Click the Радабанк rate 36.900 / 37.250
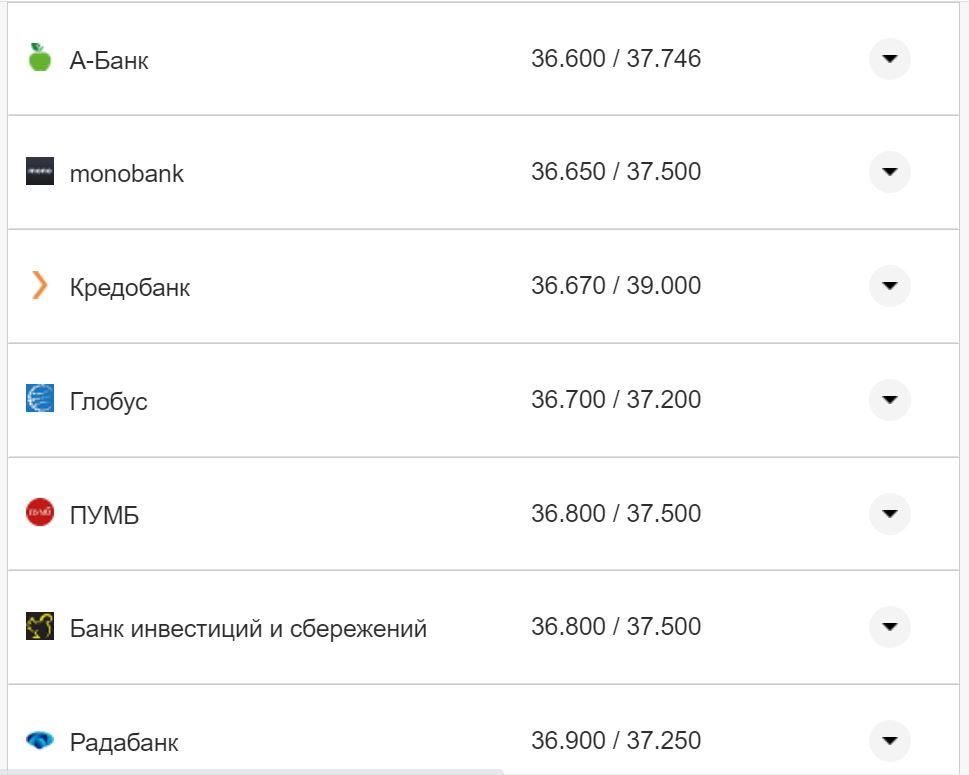Image resolution: width=969 pixels, height=775 pixels. (x=616, y=741)
